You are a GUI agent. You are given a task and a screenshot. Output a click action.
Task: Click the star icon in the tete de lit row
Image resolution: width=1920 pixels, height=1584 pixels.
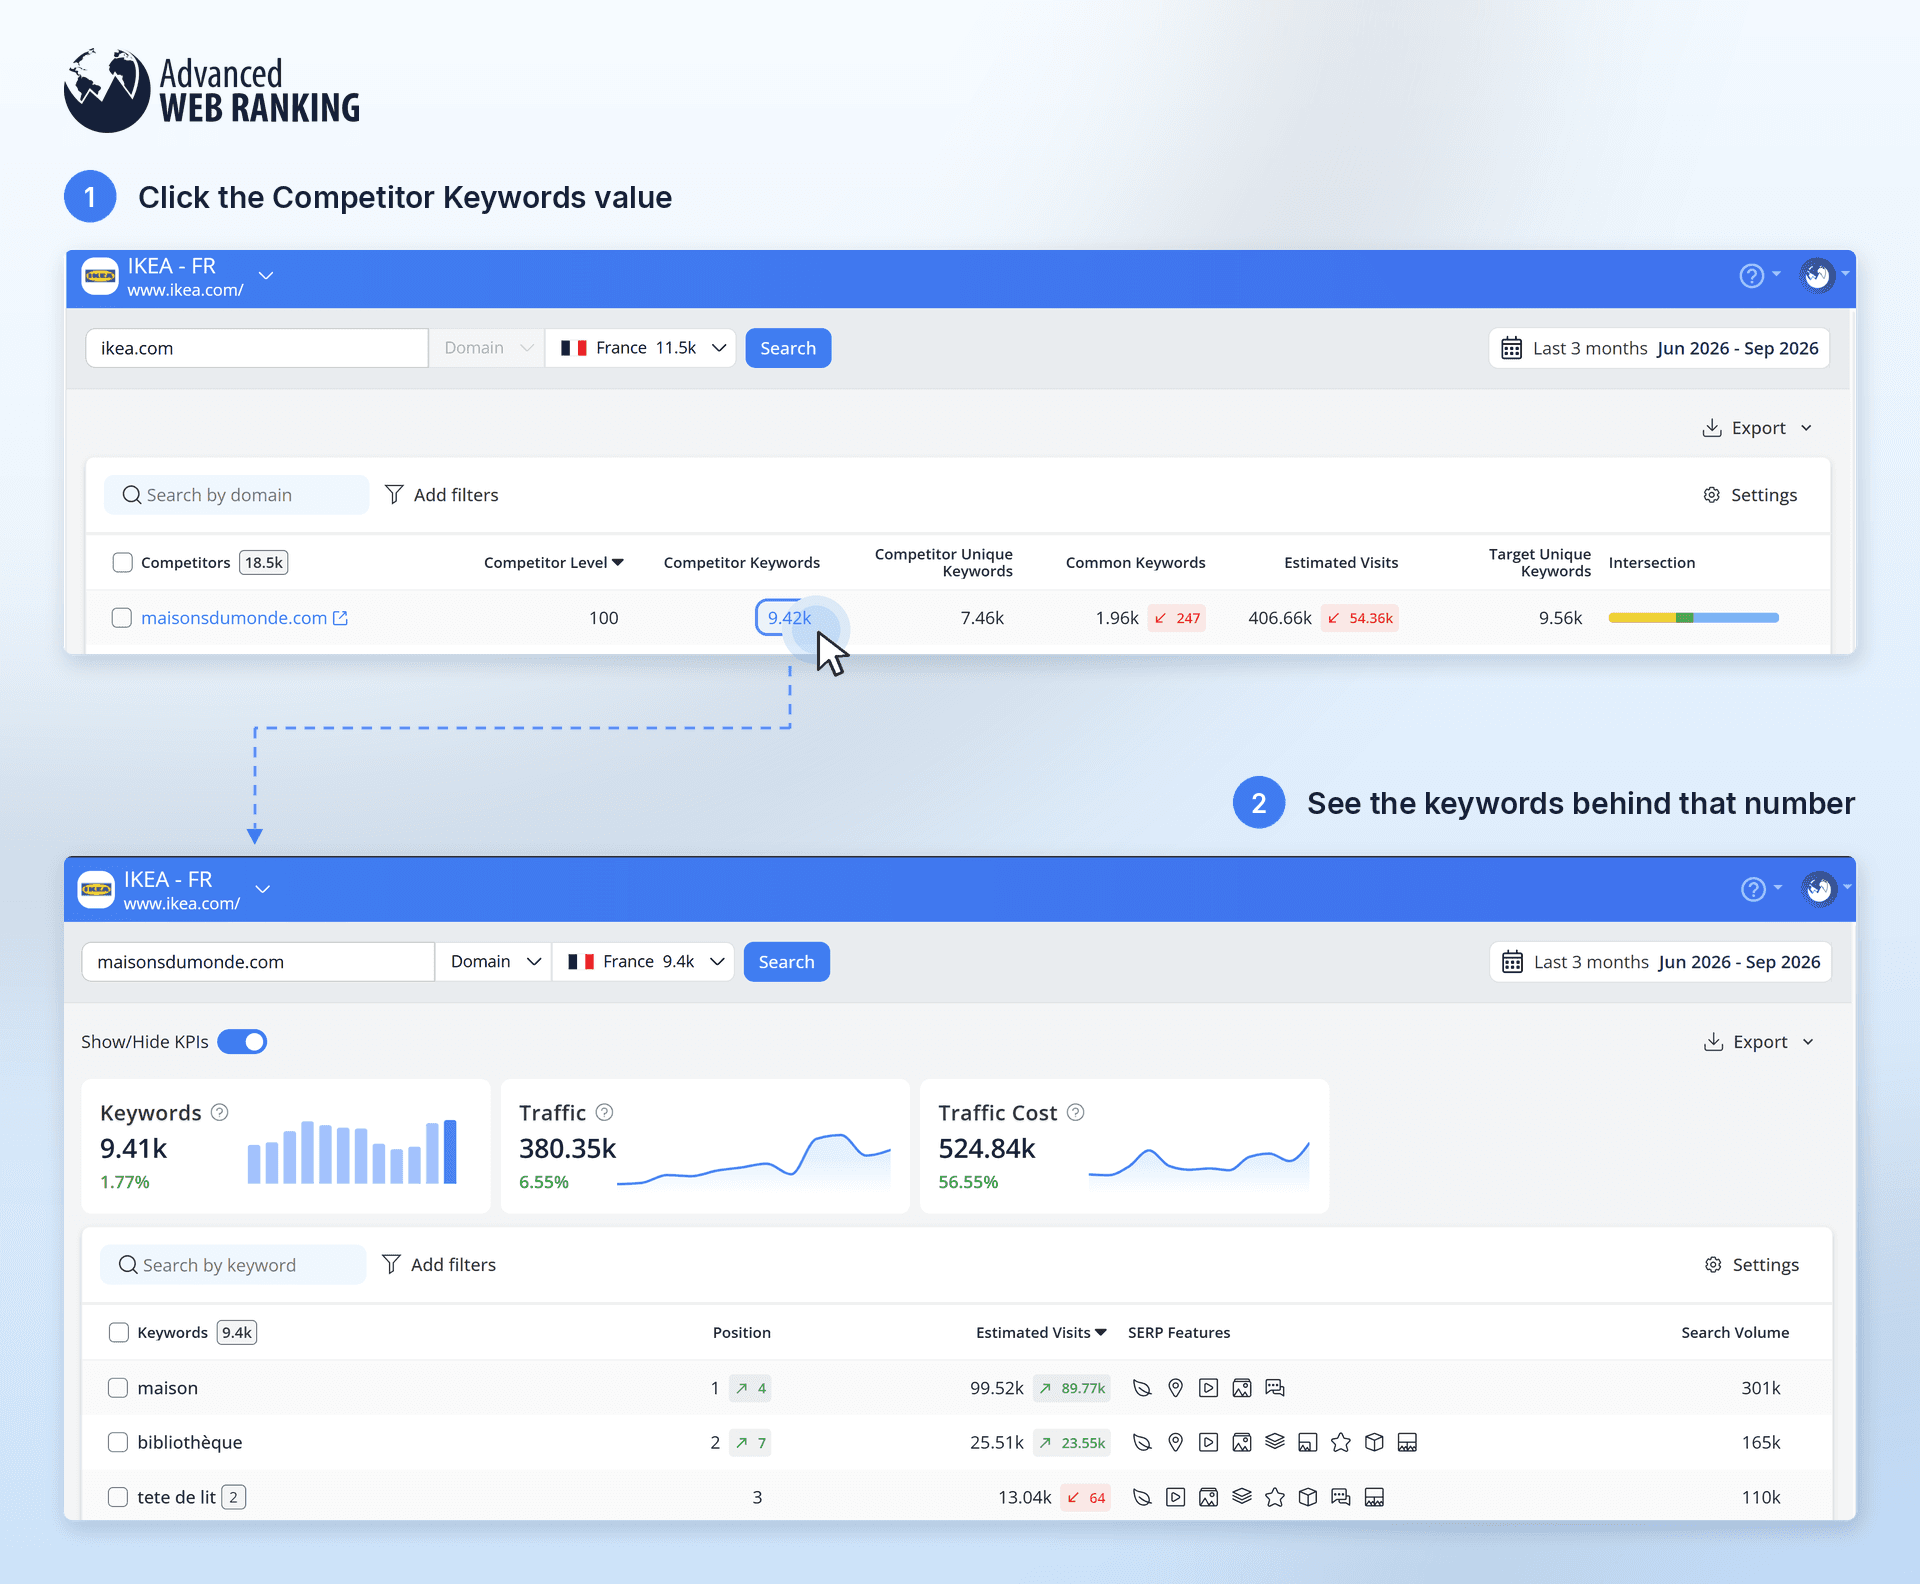(x=1275, y=1497)
